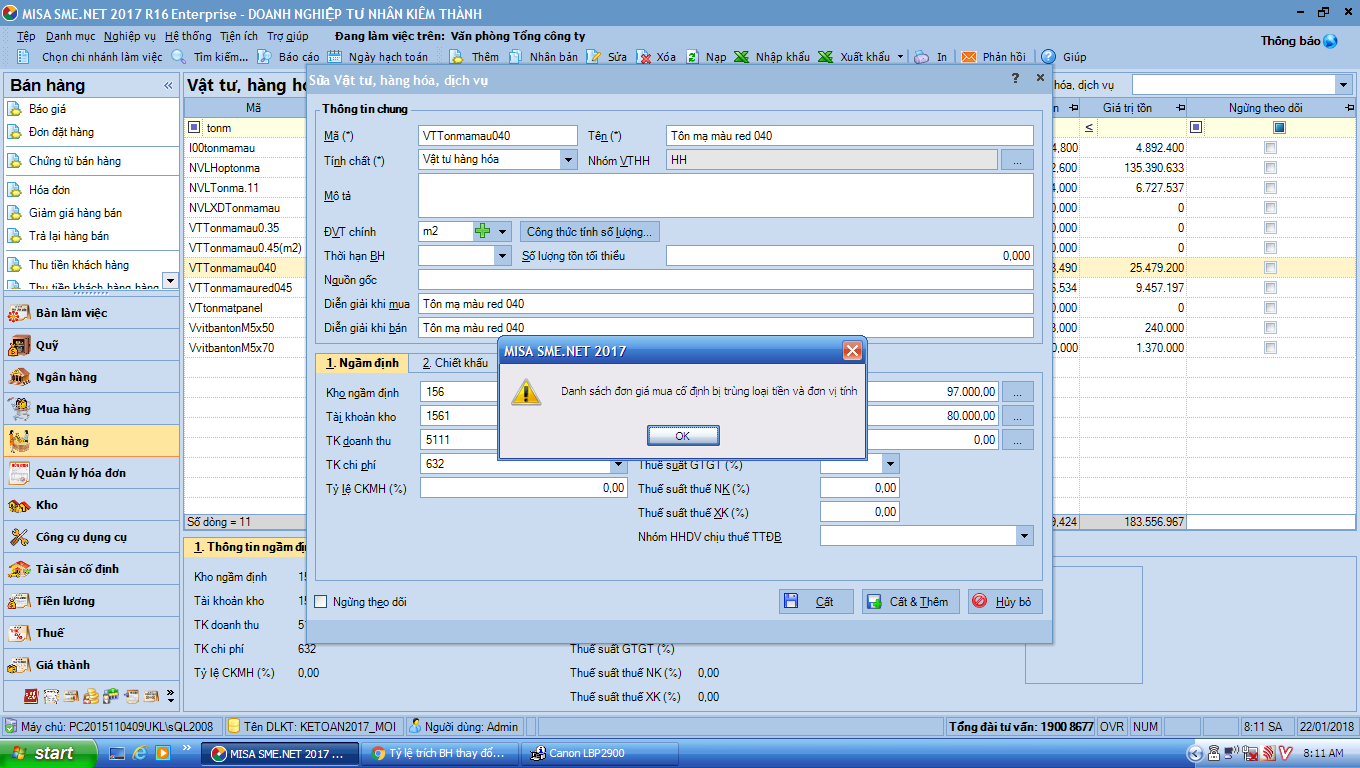This screenshot has height=768, width=1360.
Task: Toggle Ngừng theo dõi checkbox for NVLHoptonma row
Action: 1270,168
